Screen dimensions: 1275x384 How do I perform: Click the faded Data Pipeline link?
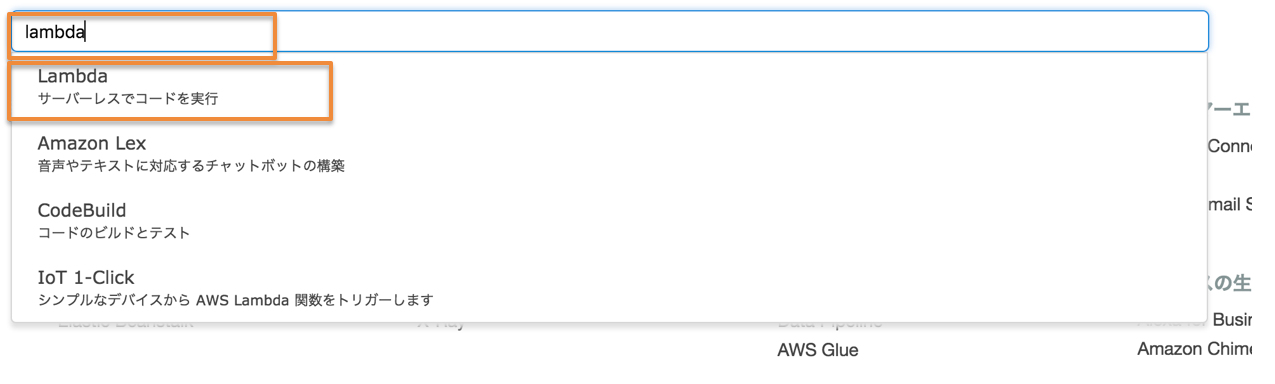pyautogui.click(x=830, y=322)
